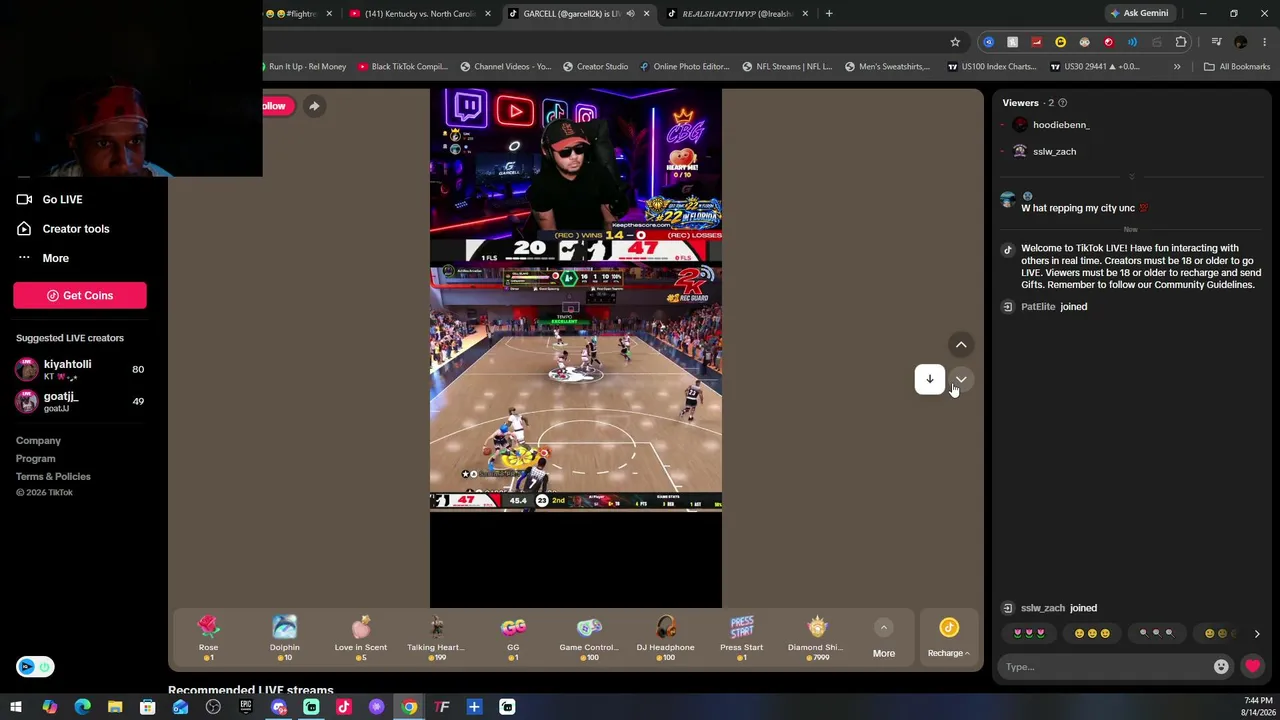Open the US100 Index Charts bookmark

(991, 67)
